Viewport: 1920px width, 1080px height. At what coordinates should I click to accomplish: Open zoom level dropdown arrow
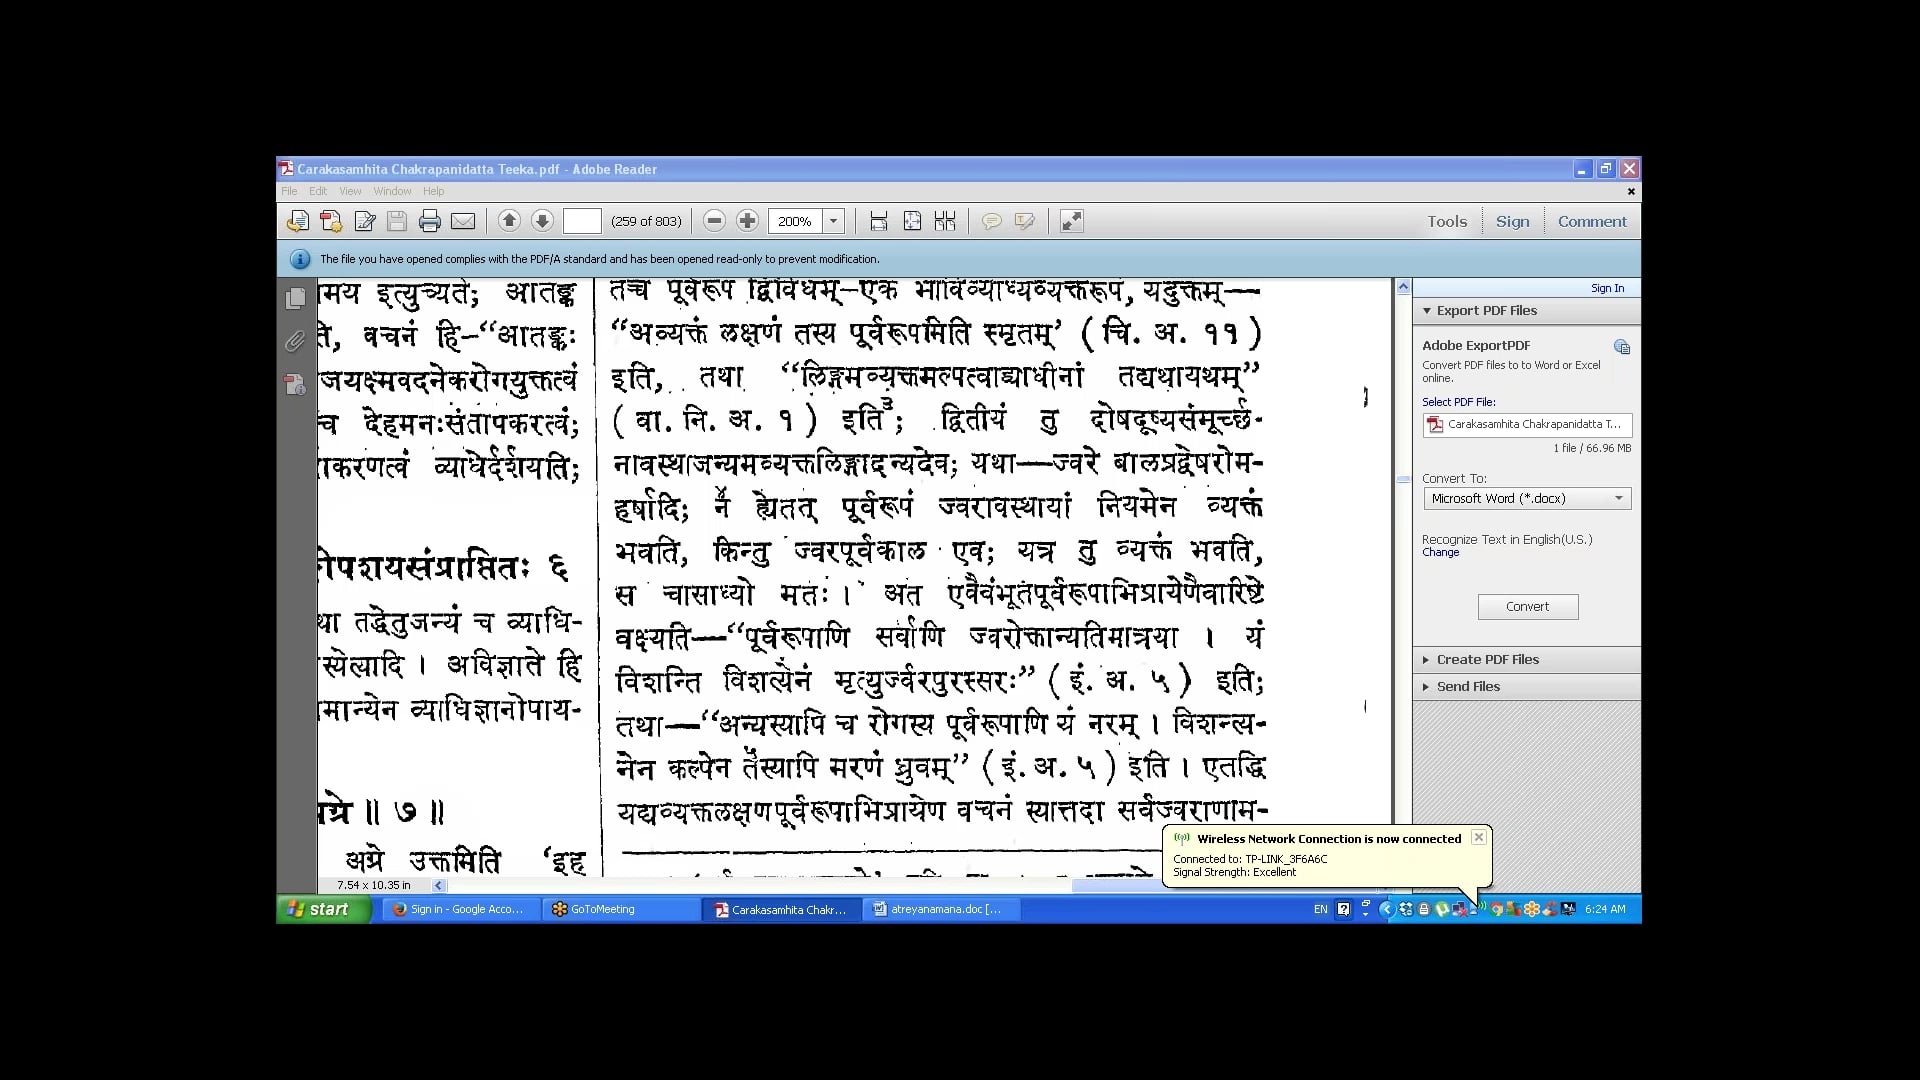coord(833,221)
